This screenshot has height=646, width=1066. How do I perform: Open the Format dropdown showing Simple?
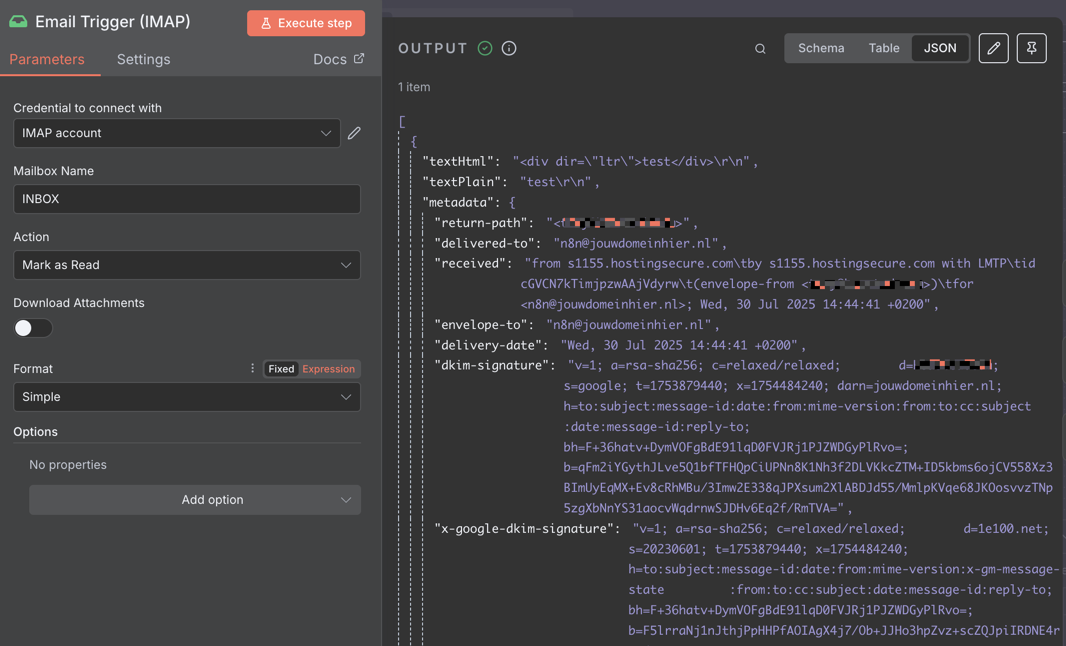click(x=187, y=396)
